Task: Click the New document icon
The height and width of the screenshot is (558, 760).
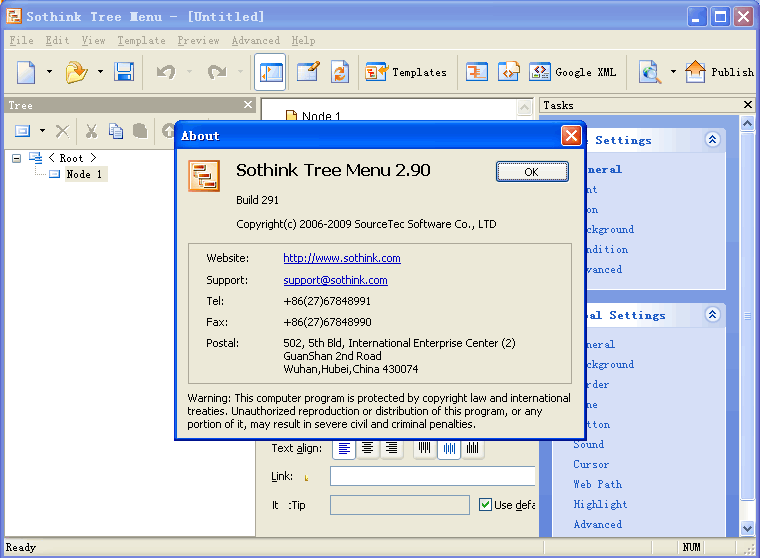Action: (x=26, y=72)
